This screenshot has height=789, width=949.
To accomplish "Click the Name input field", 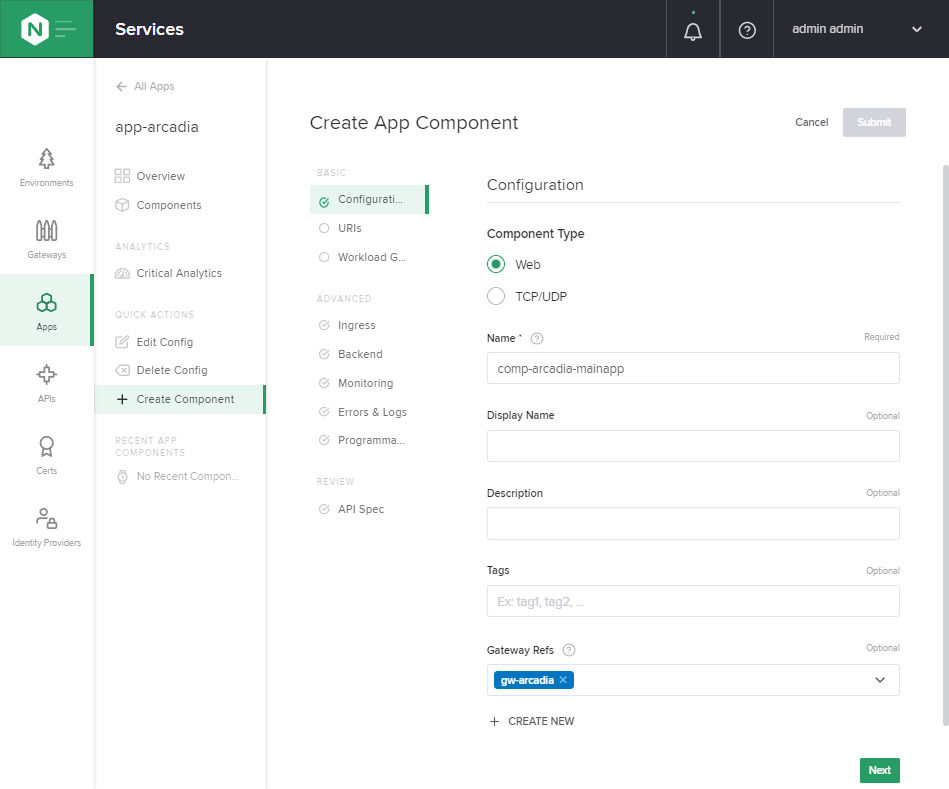I will pyautogui.click(x=693, y=368).
